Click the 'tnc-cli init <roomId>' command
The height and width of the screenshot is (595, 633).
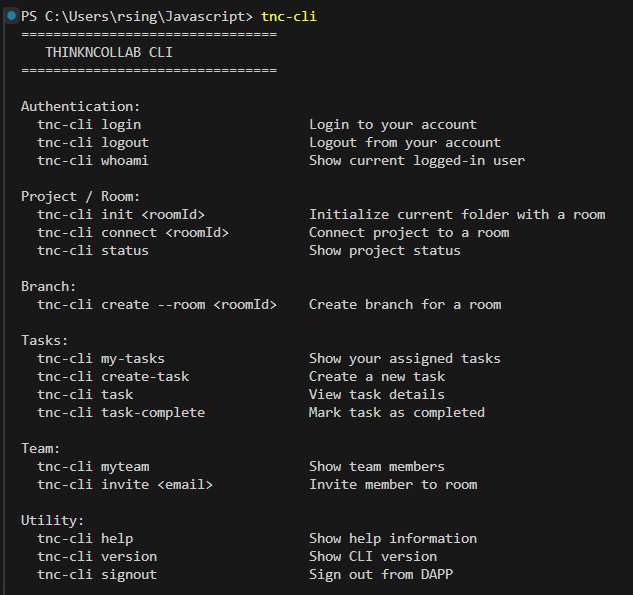pyautogui.click(x=121, y=215)
